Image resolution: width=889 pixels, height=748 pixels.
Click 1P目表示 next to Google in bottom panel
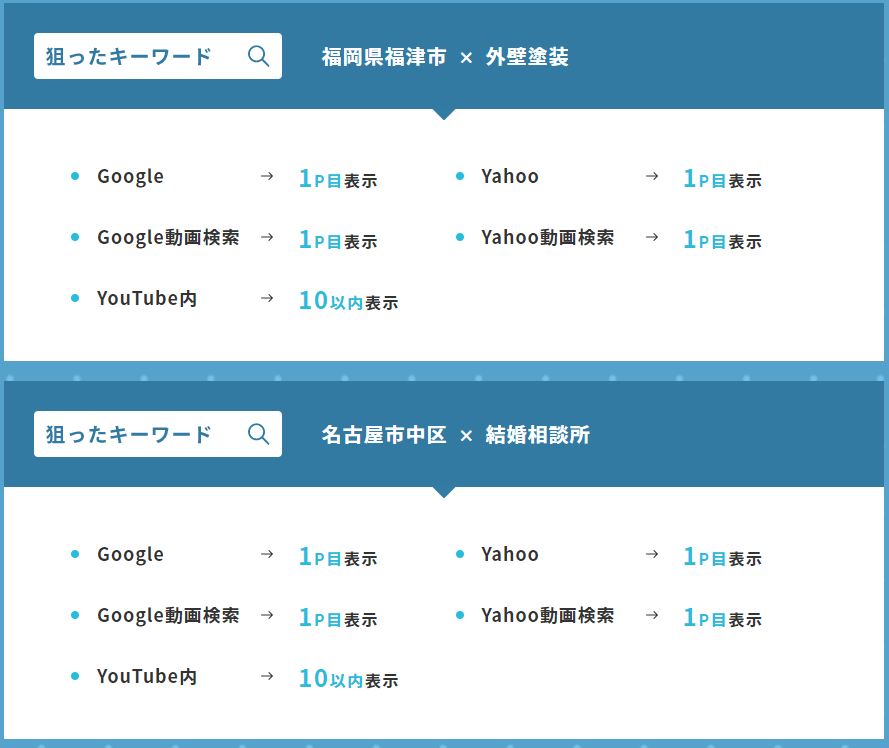click(x=338, y=557)
